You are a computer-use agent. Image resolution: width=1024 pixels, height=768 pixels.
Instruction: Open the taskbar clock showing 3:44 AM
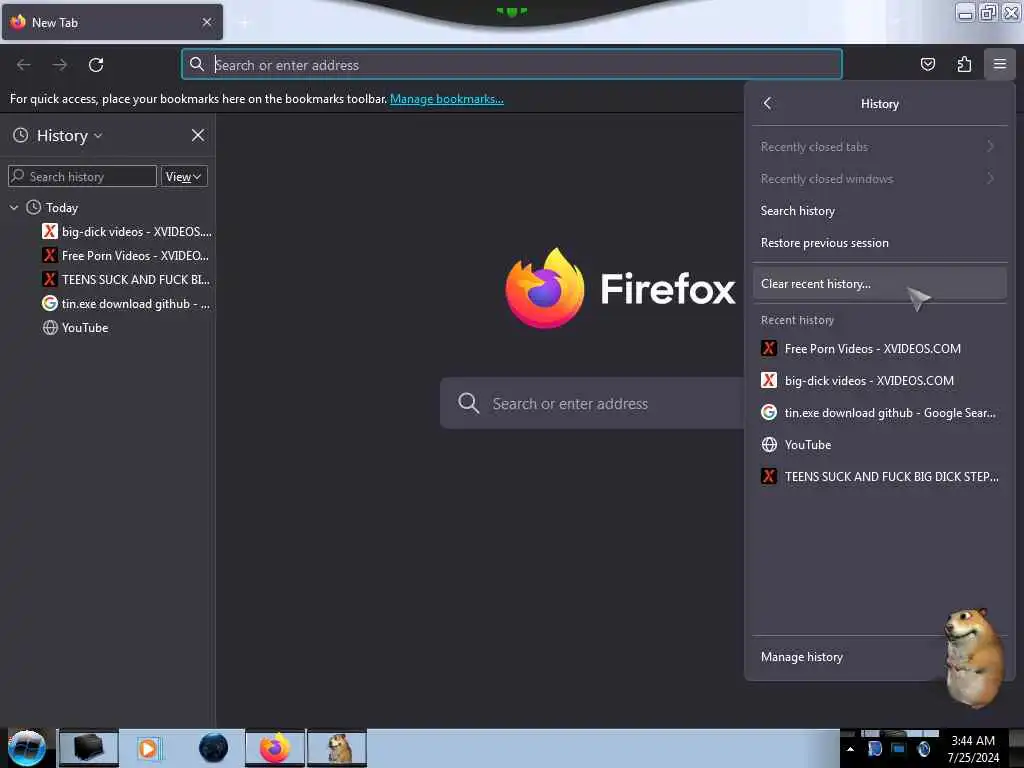973,748
